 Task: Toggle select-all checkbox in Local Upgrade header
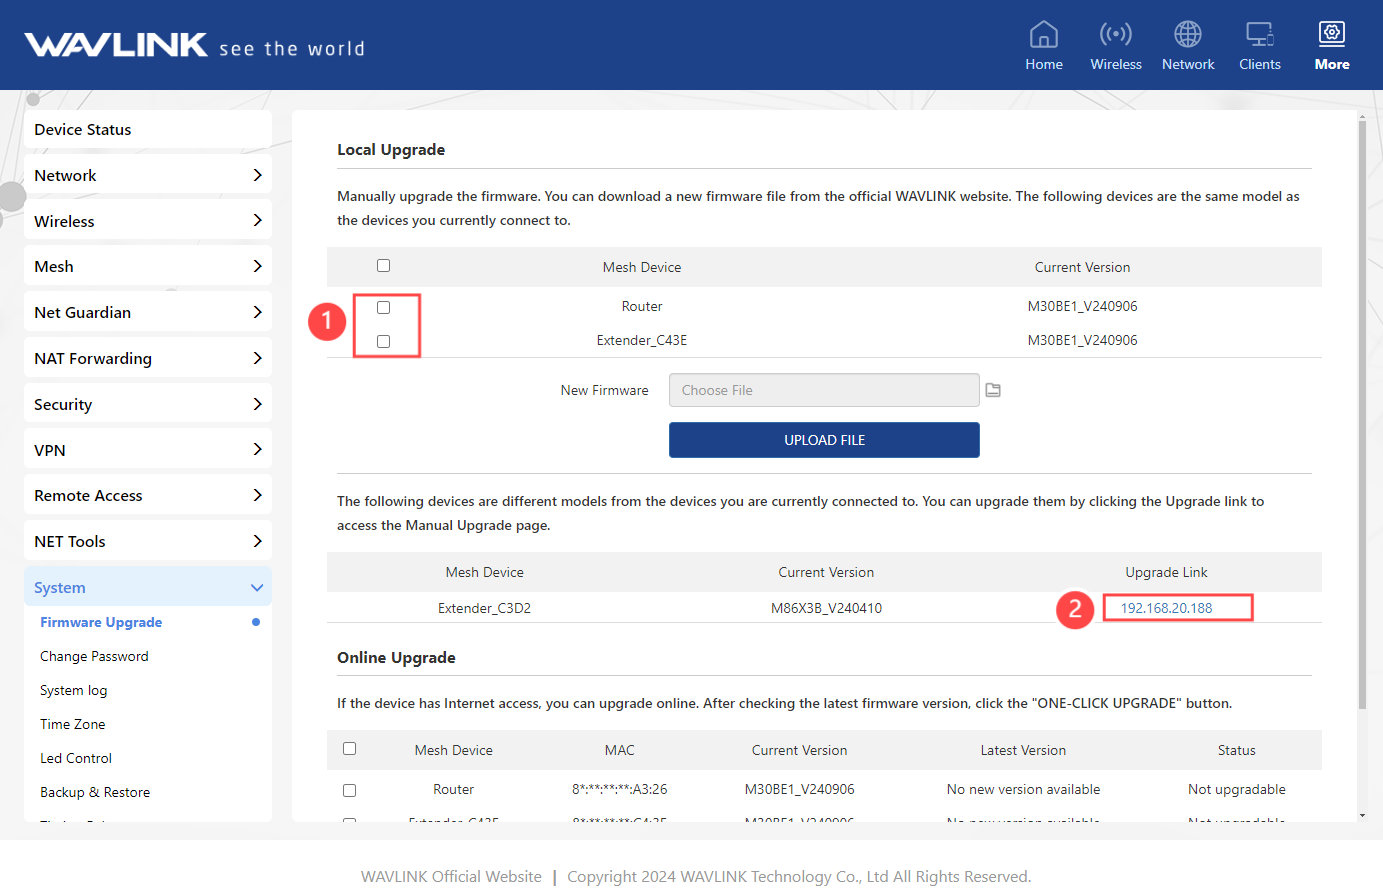coord(383,266)
